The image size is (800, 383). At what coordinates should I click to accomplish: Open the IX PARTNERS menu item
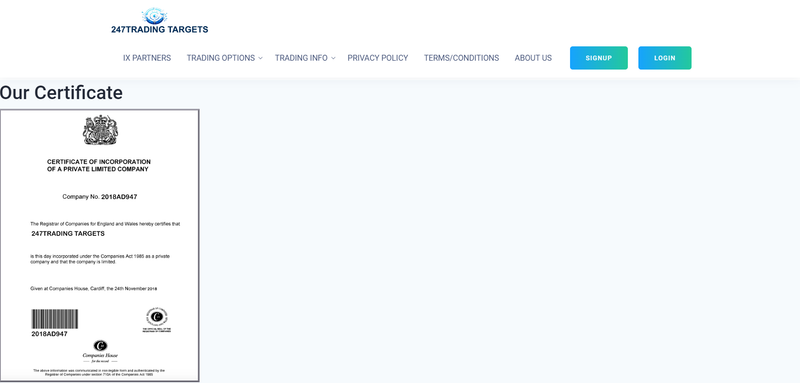tap(147, 58)
